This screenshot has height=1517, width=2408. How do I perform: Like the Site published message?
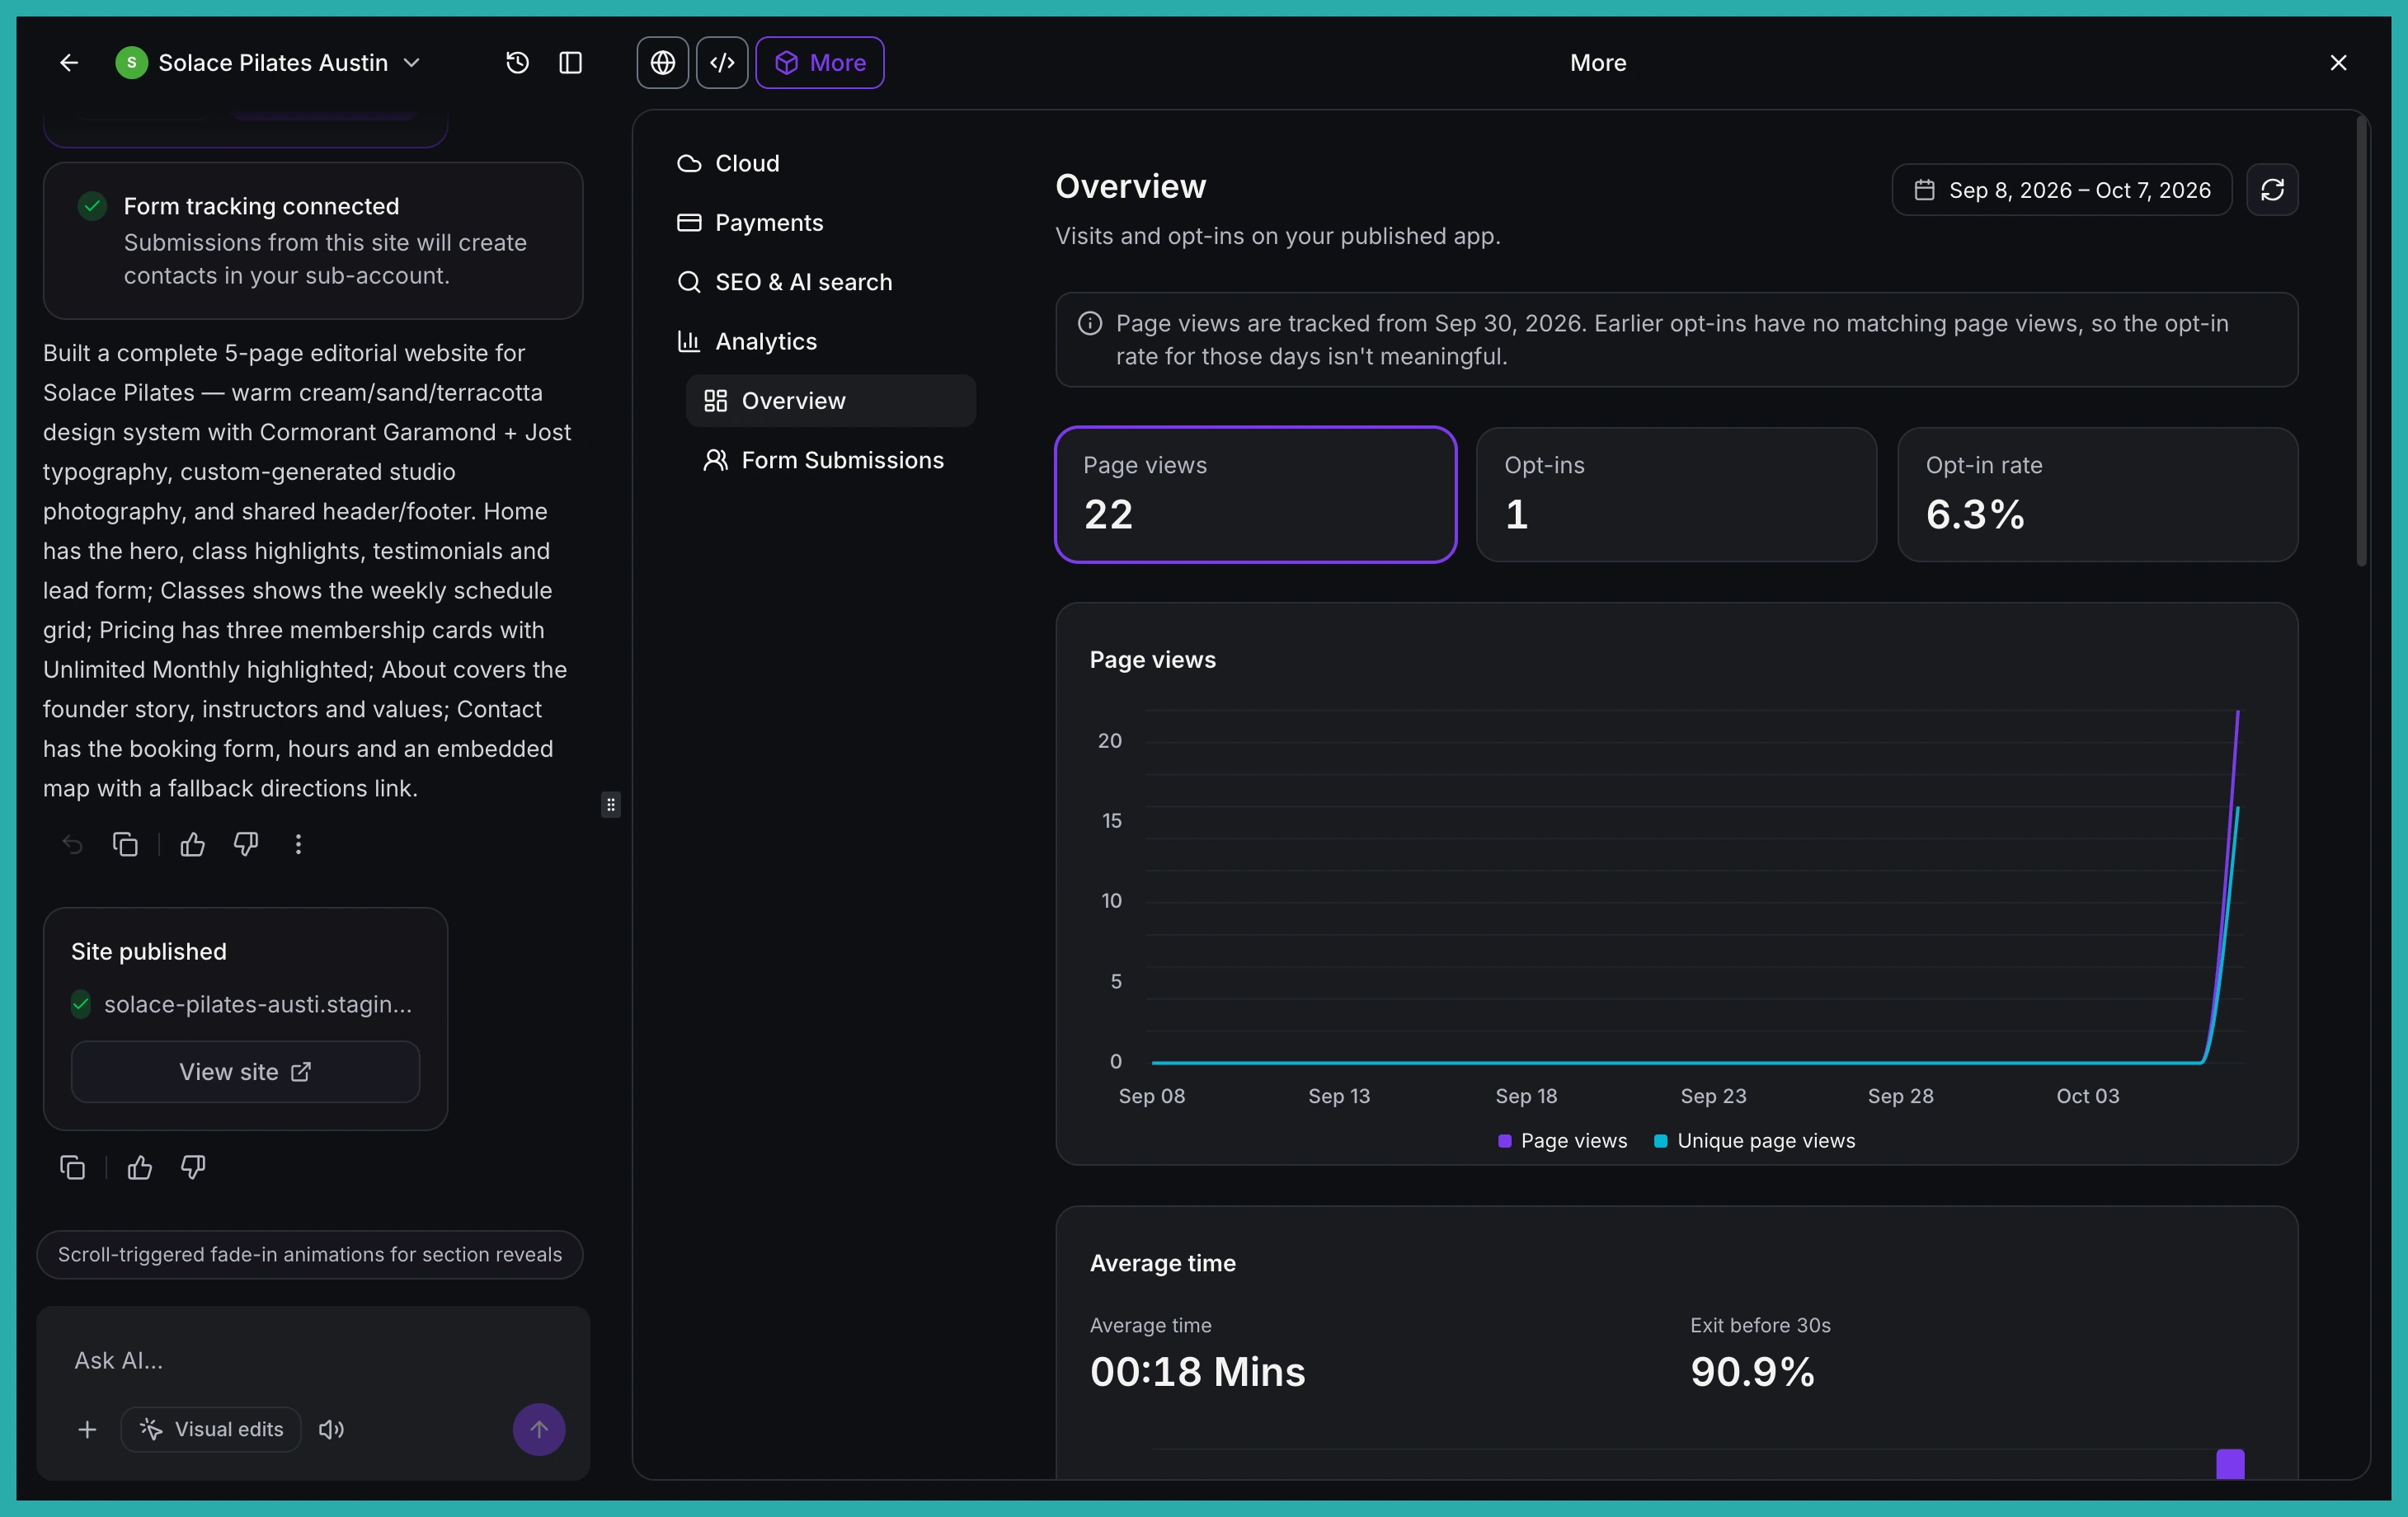(140, 1167)
